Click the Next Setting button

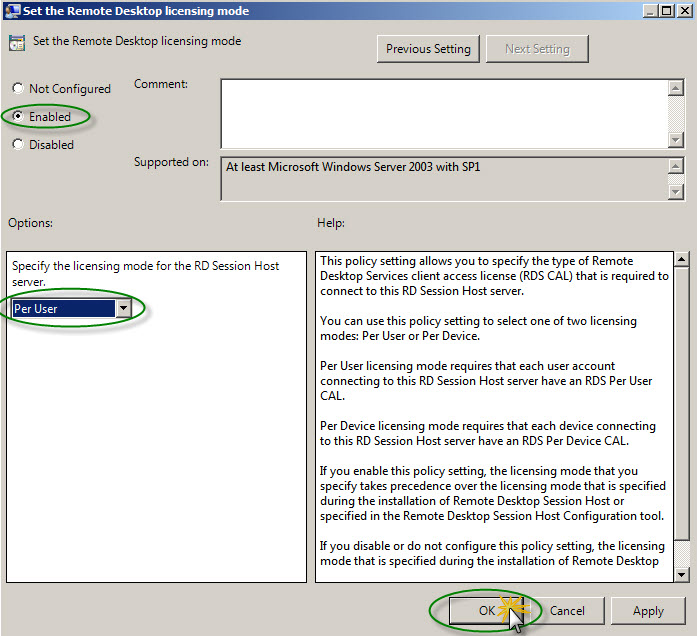click(x=537, y=49)
